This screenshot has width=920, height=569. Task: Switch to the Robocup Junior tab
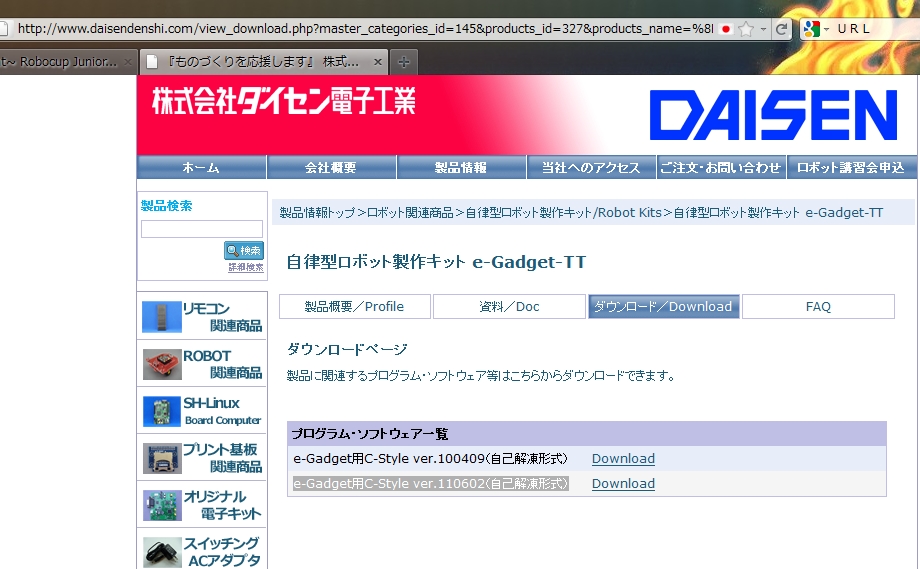(62, 62)
